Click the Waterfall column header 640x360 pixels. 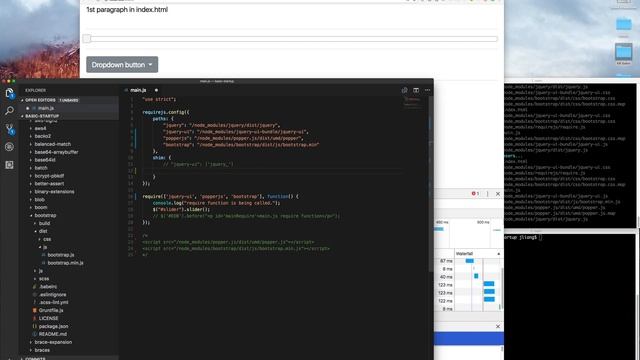click(478, 254)
